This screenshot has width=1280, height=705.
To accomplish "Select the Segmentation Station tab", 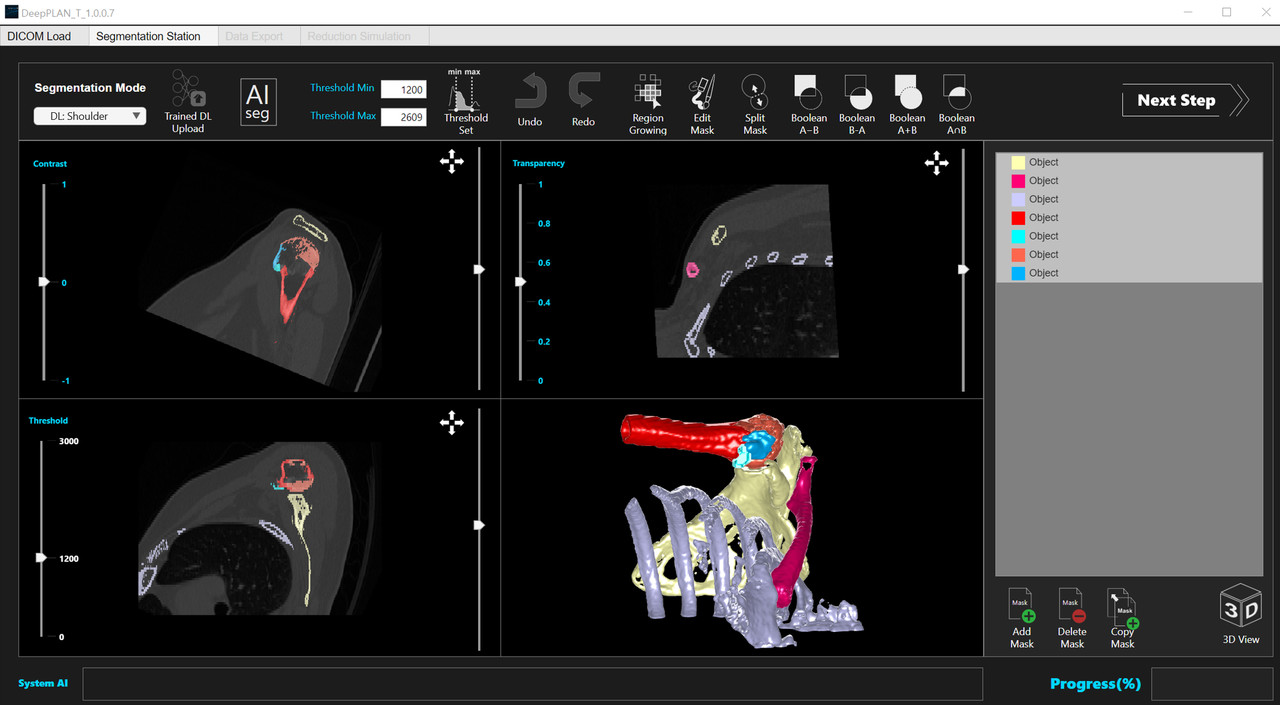I will point(148,36).
